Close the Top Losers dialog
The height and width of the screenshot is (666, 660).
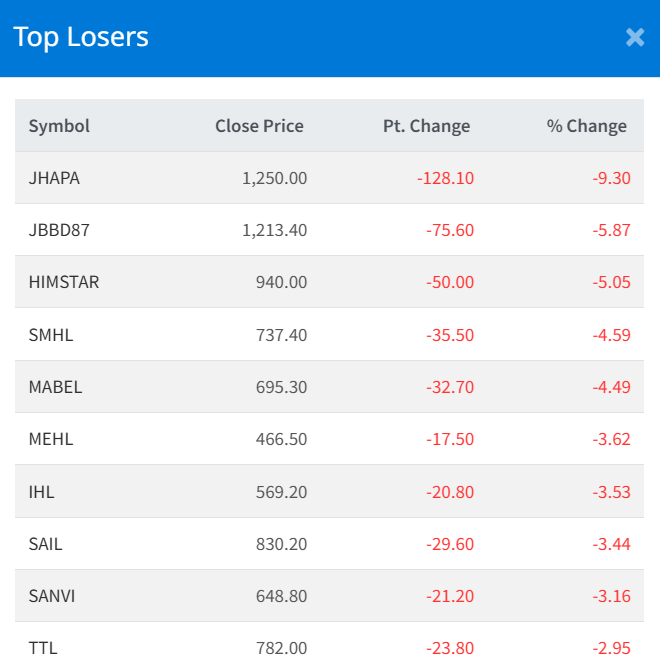635,38
